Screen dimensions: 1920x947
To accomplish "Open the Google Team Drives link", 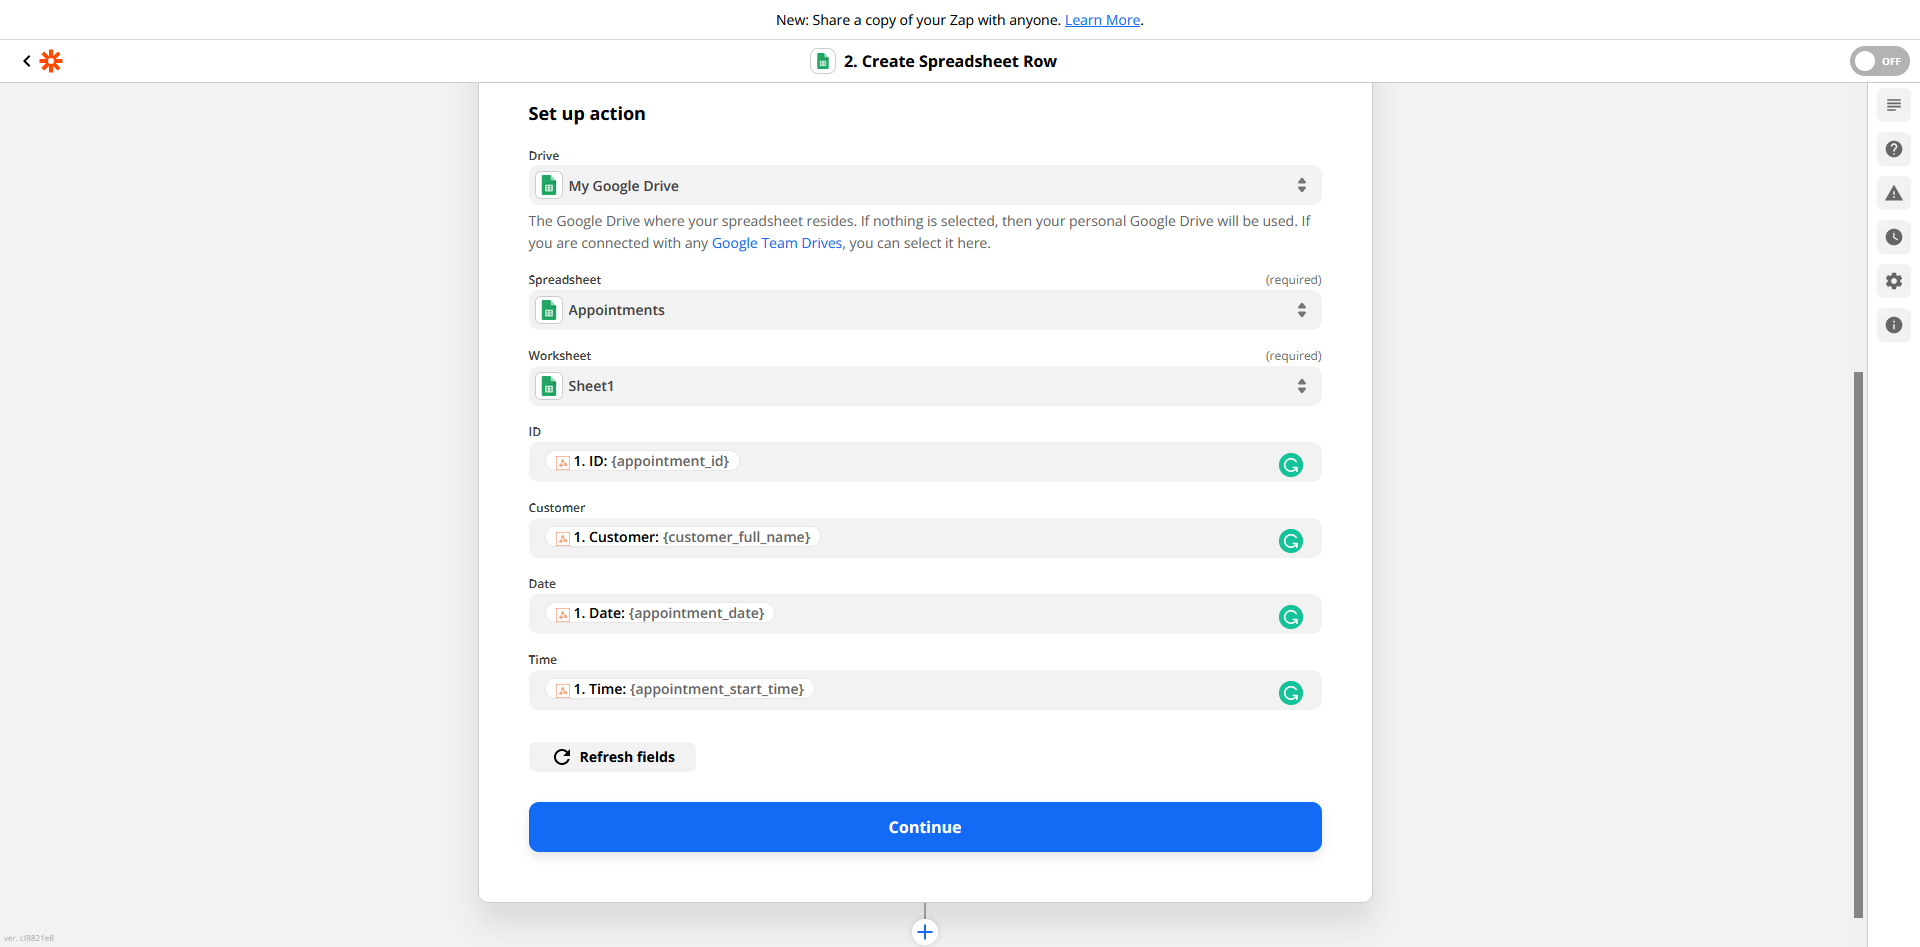I will pos(777,243).
